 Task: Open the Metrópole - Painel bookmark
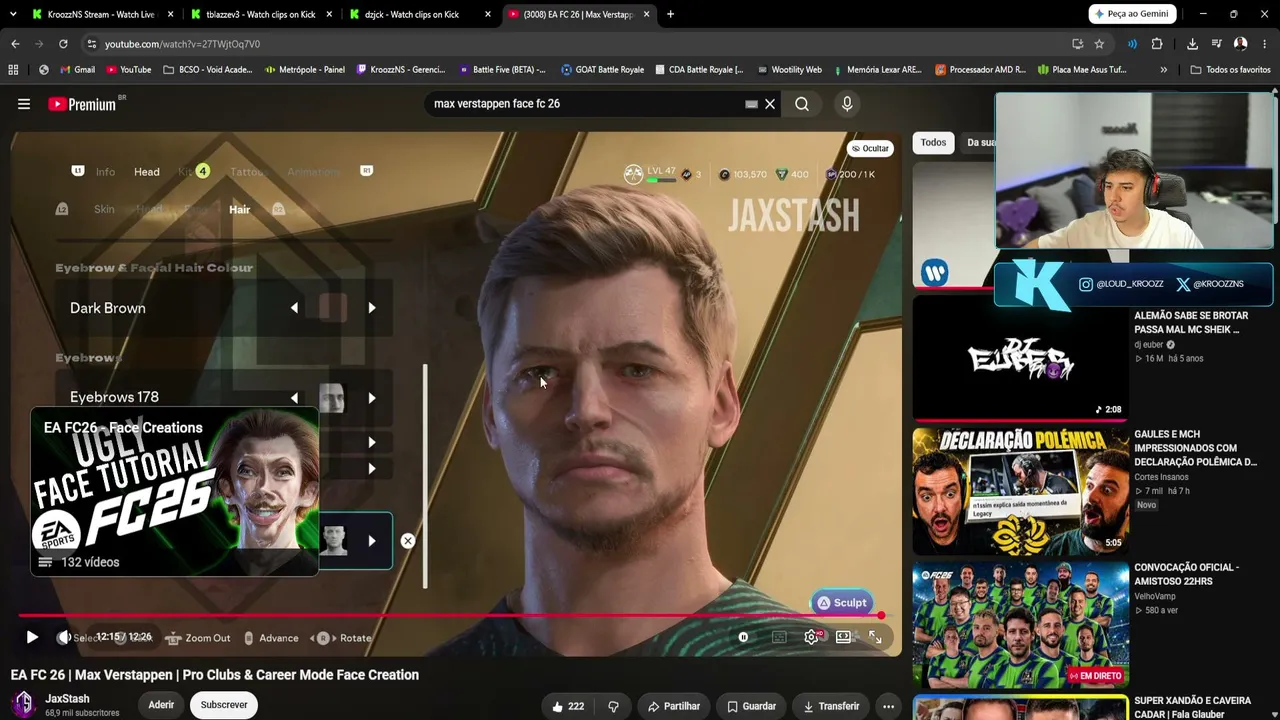tap(305, 70)
